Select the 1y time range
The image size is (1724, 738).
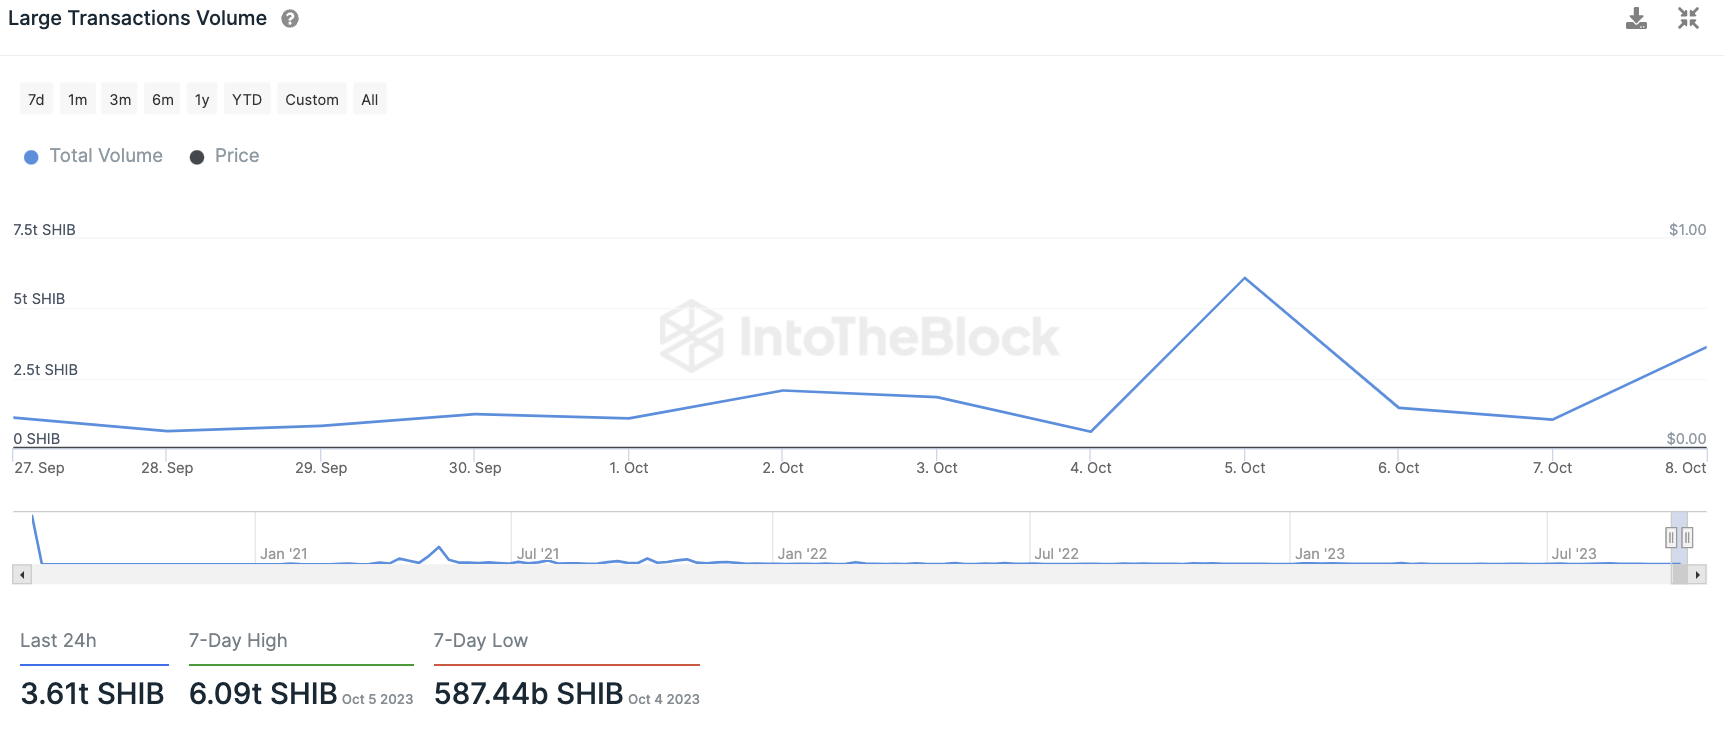pyautogui.click(x=202, y=100)
